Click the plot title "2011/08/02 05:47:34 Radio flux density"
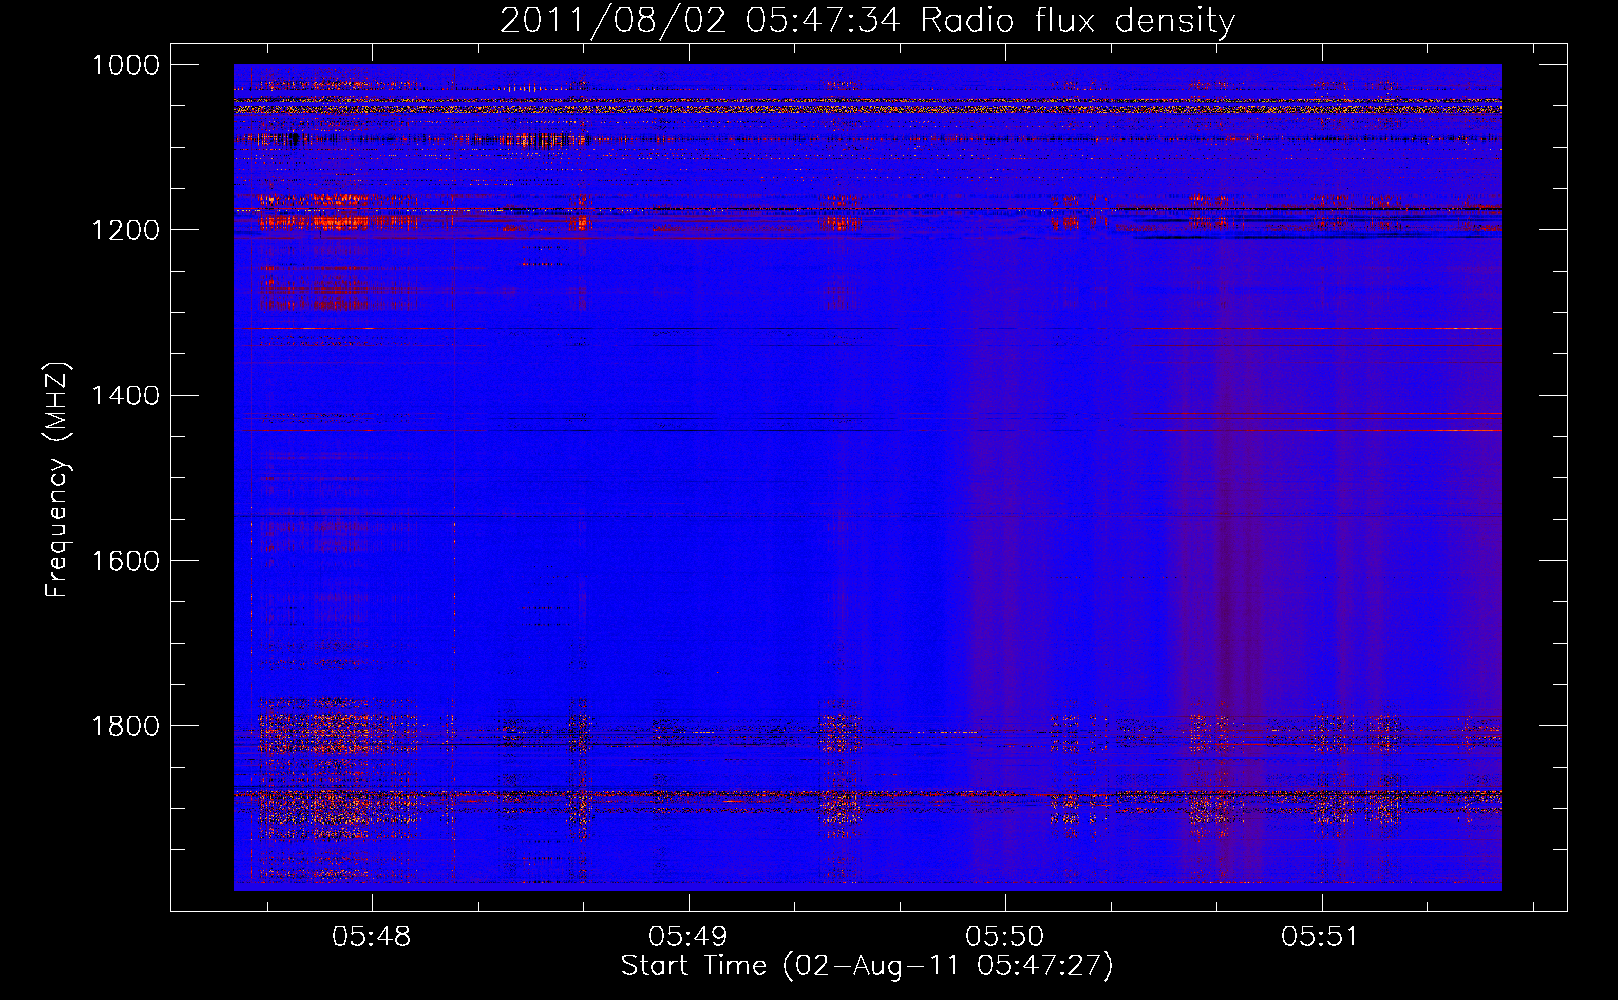1618x1000 pixels. click(867, 21)
